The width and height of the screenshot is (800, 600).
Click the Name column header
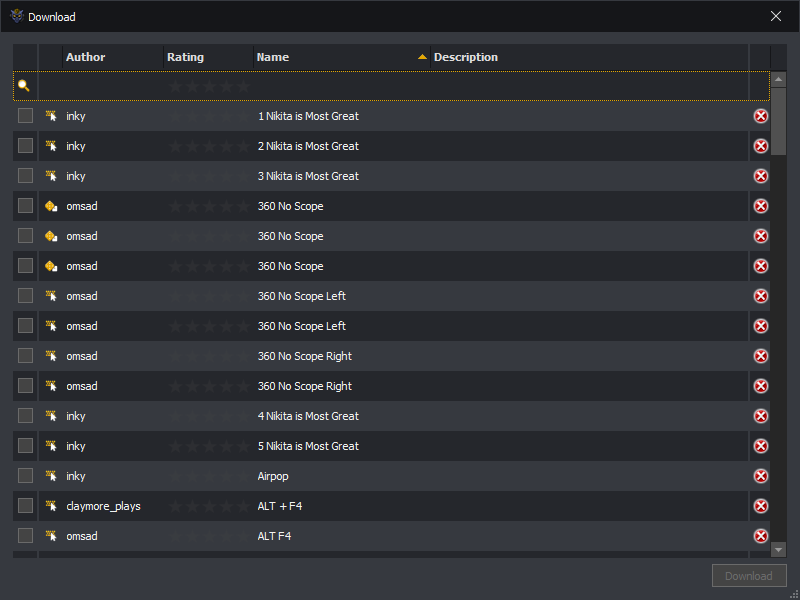tap(342, 57)
